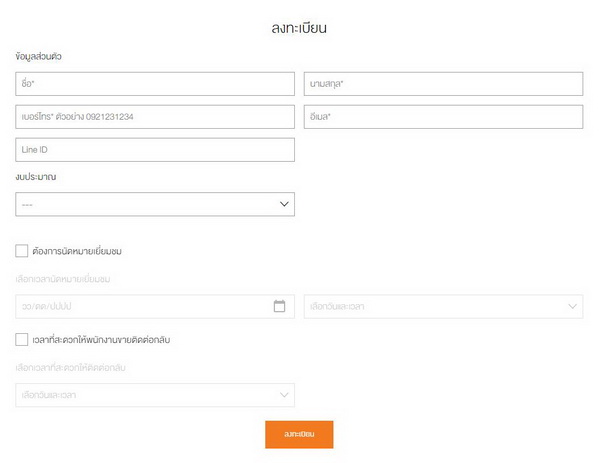The image size is (600, 463).
Task: Focus the Line ID text field
Action: [155, 150]
